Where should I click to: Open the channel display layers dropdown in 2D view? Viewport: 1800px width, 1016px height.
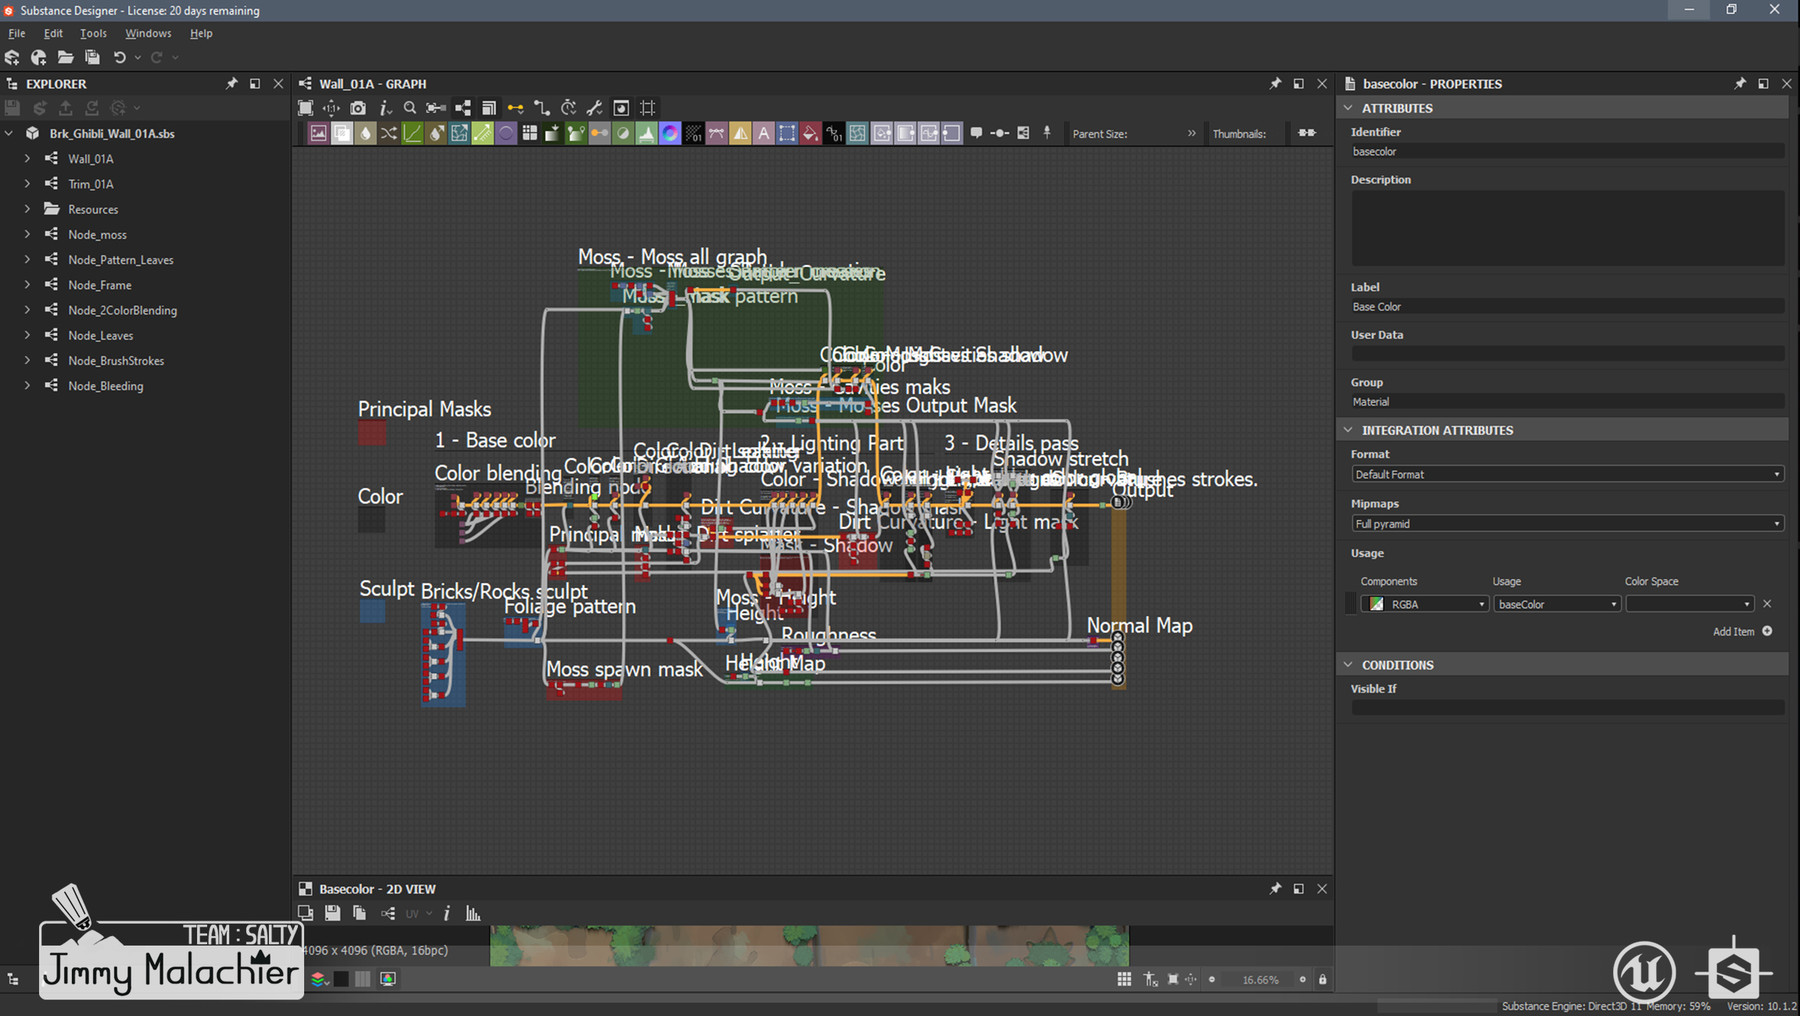[319, 979]
